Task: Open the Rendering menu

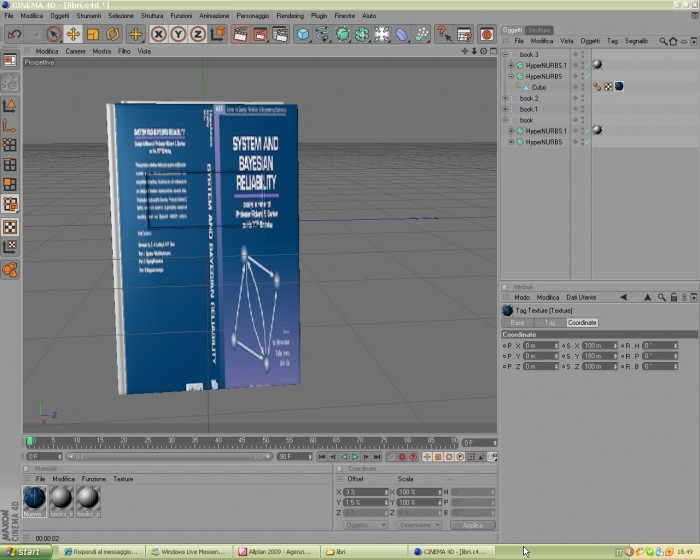Action: tap(290, 16)
